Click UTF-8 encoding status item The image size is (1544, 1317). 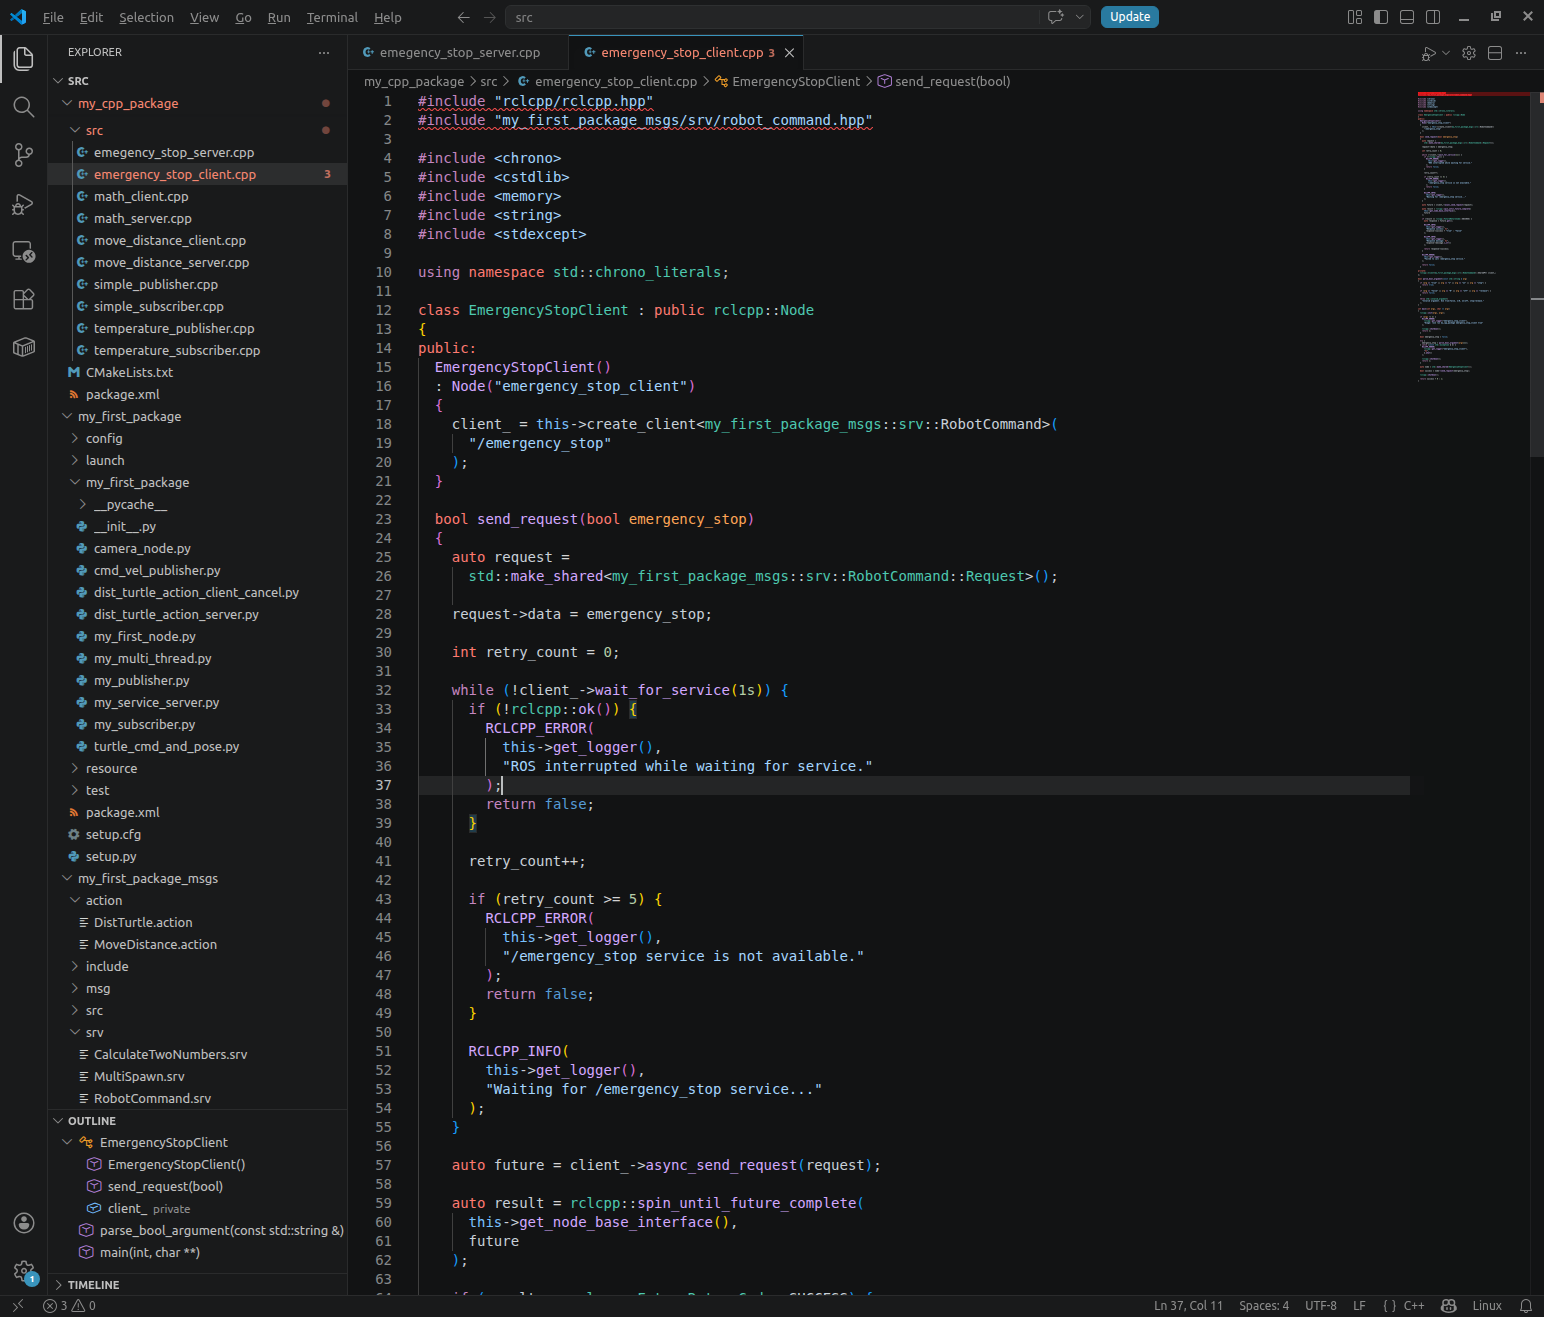(1321, 1306)
